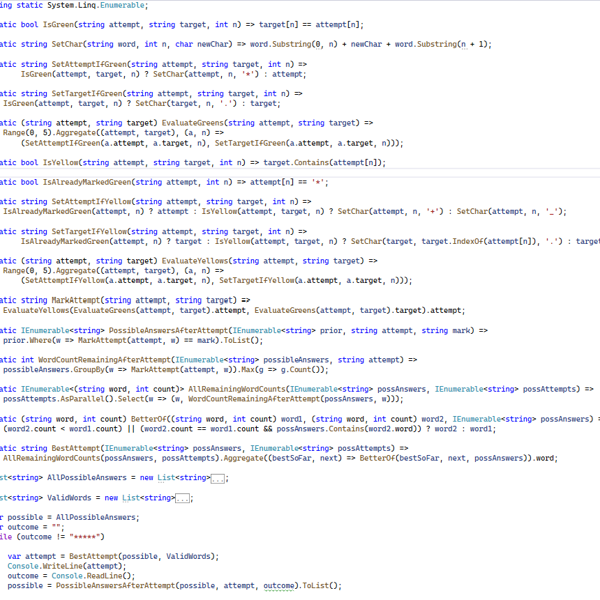600x600 pixels.
Task: Click the underlined outcome argument in last line
Action: 282,586
